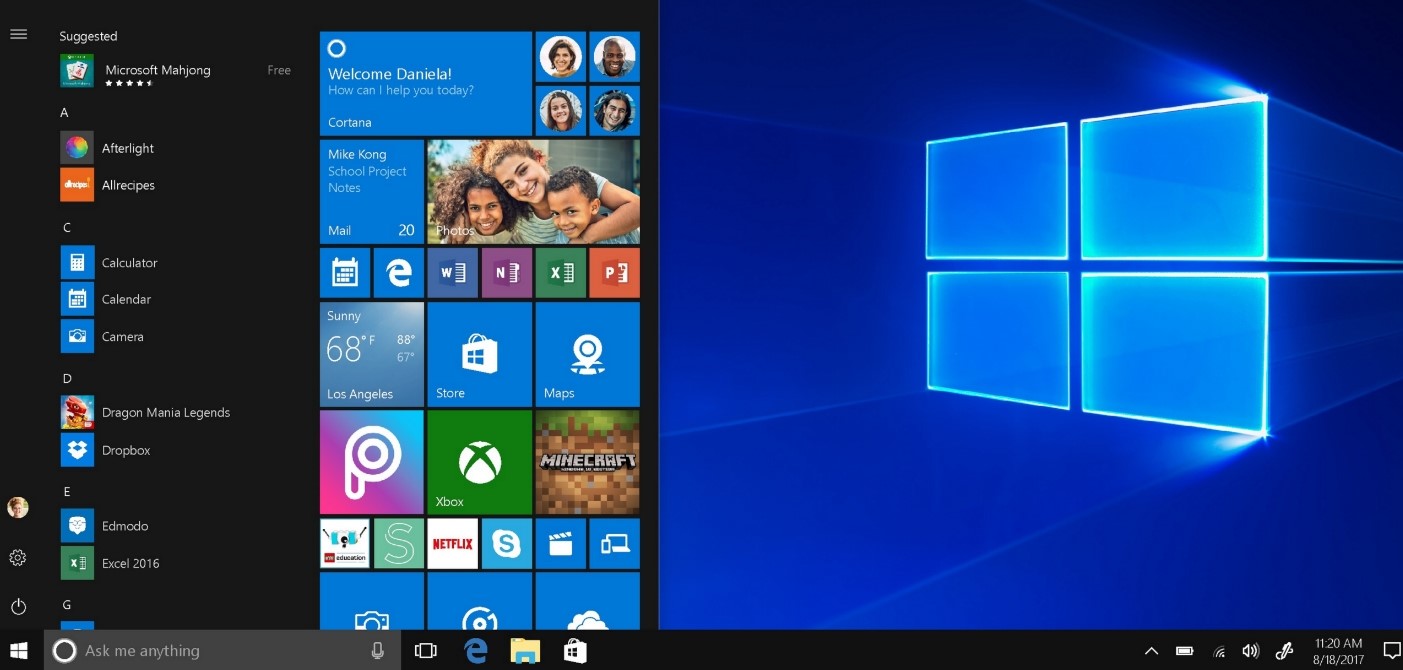Open the suggested Microsoft Mahjong app
1403x670 pixels.
175,71
